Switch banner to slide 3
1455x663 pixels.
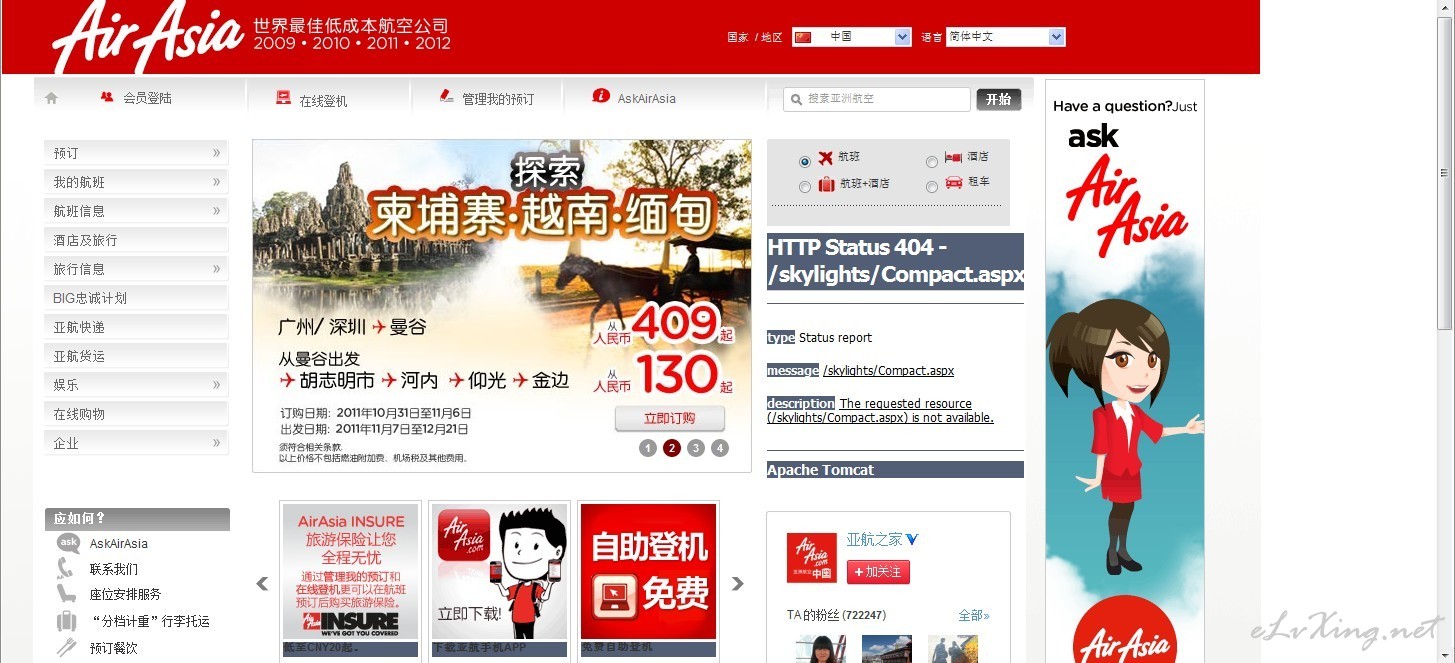click(696, 448)
